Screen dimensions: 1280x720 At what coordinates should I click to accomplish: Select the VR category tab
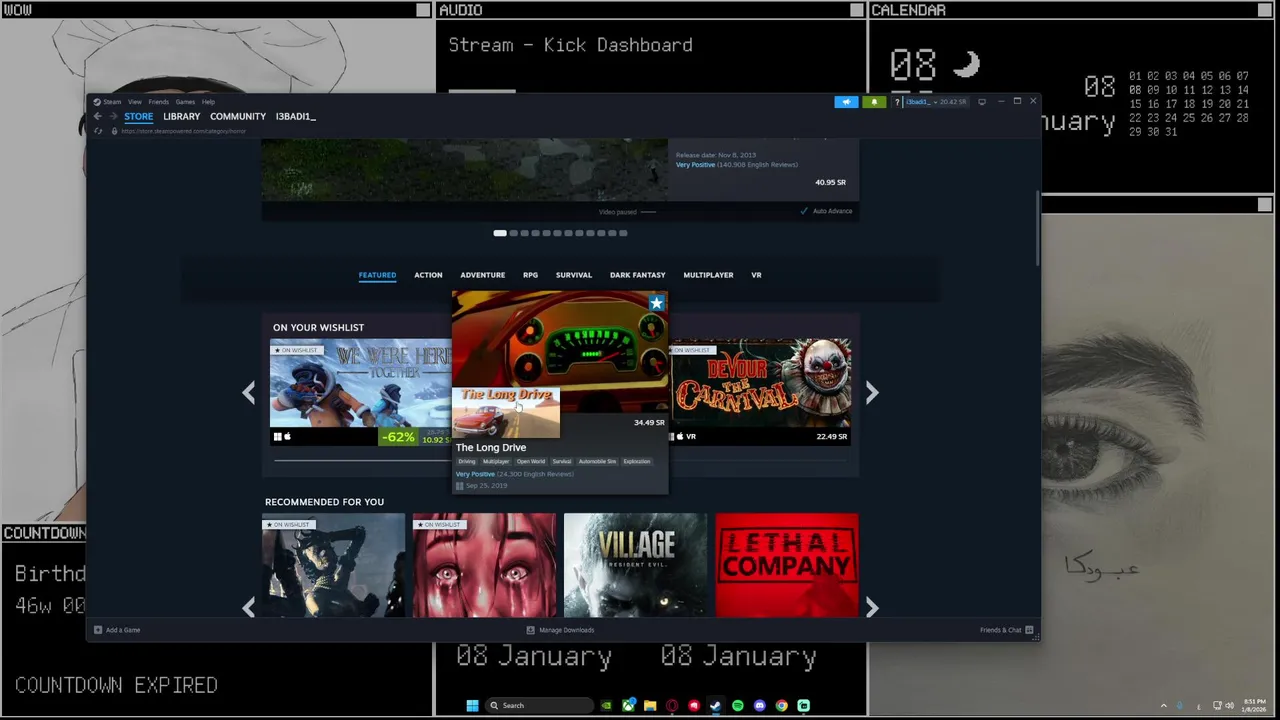[756, 275]
